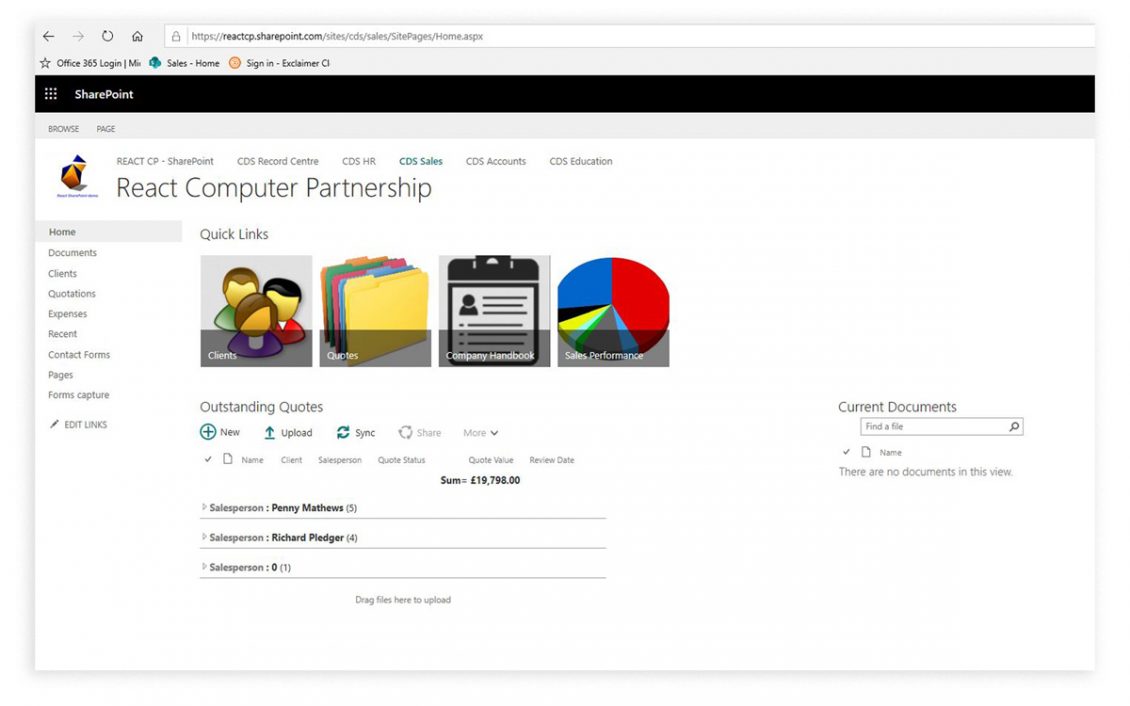
Task: Refresh the page using the browser reload icon
Action: [x=107, y=36]
